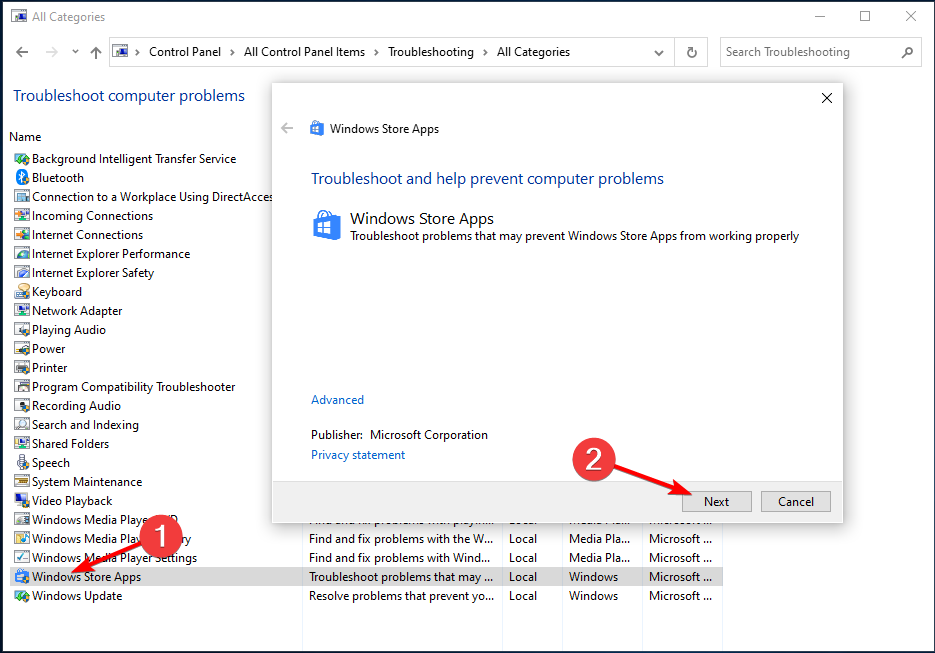Expand the chevron after Control Panel breadcrumb

[x=233, y=52]
